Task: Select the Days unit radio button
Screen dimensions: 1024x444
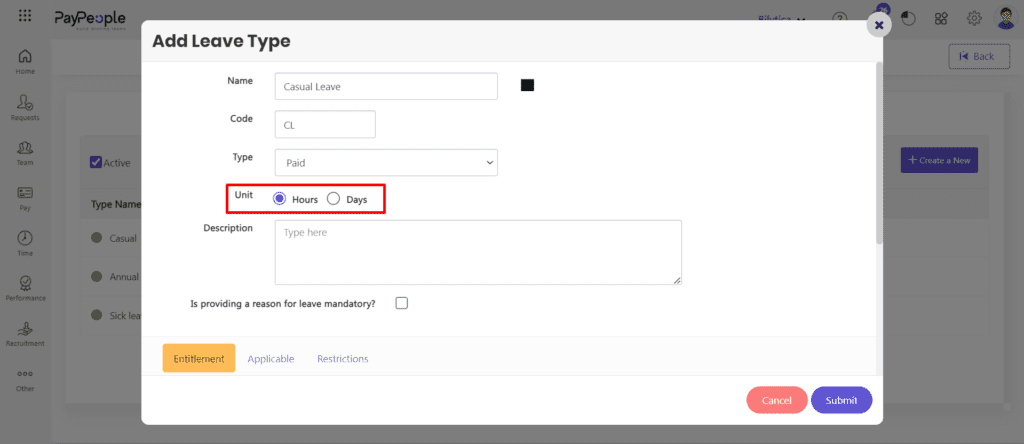Action: (334, 199)
